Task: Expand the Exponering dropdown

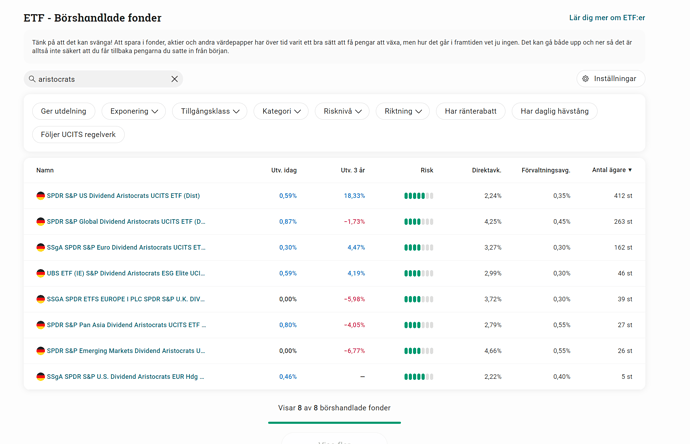Action: pyautogui.click(x=134, y=111)
